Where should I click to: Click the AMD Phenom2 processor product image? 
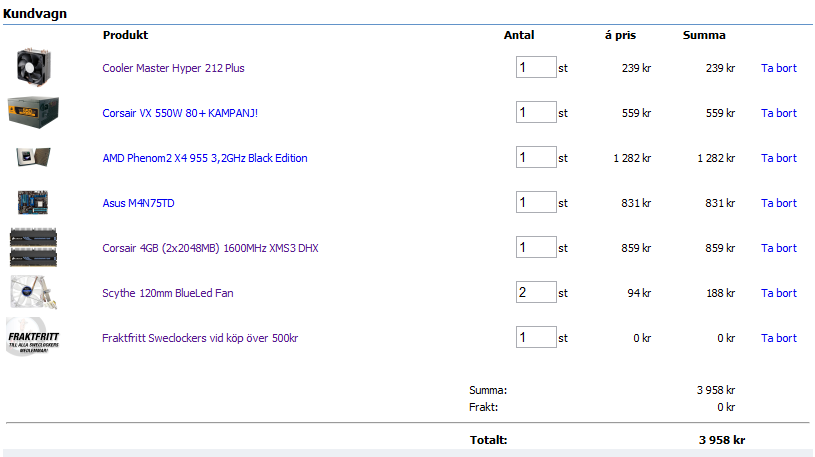click(x=32, y=157)
